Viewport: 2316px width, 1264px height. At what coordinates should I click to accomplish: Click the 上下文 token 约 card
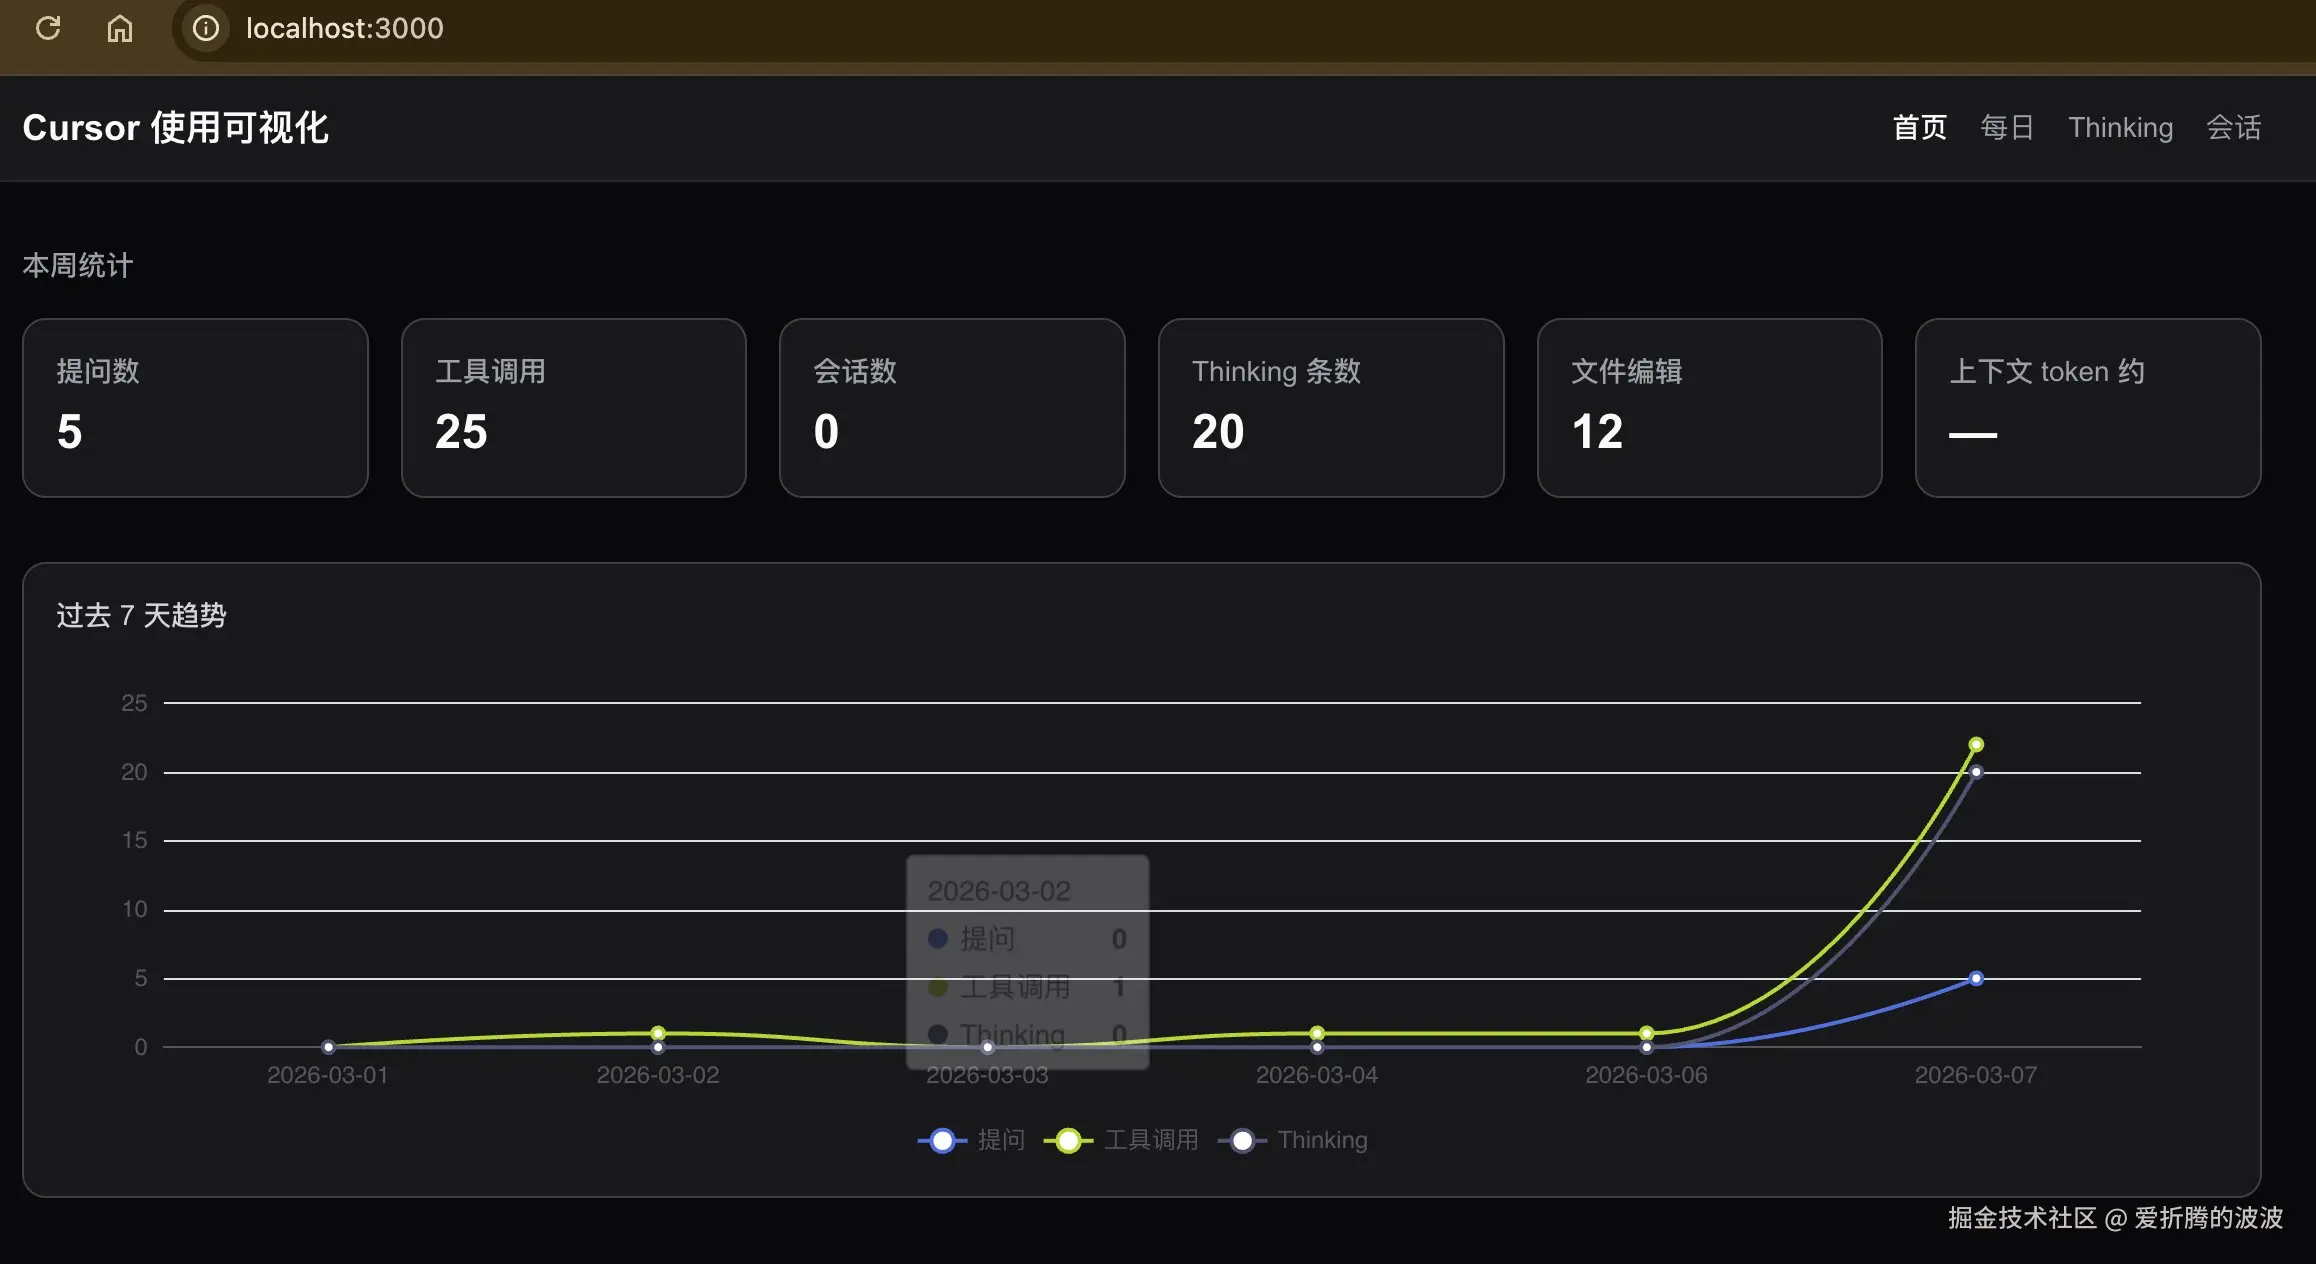click(x=2087, y=407)
